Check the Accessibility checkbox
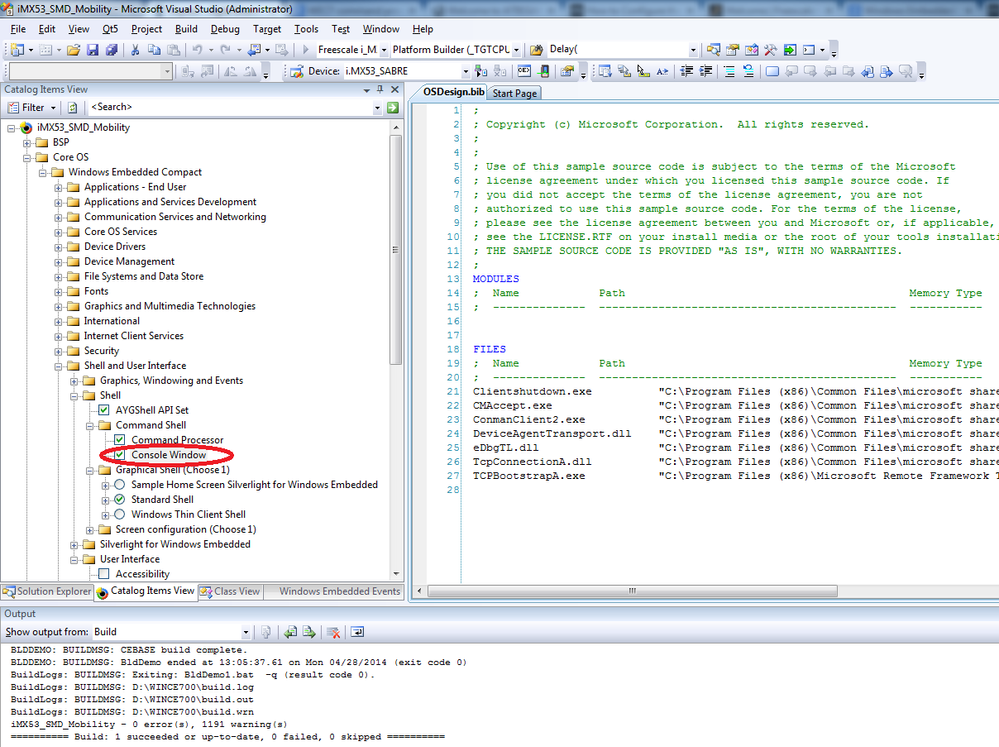999x747 pixels. tap(104, 574)
